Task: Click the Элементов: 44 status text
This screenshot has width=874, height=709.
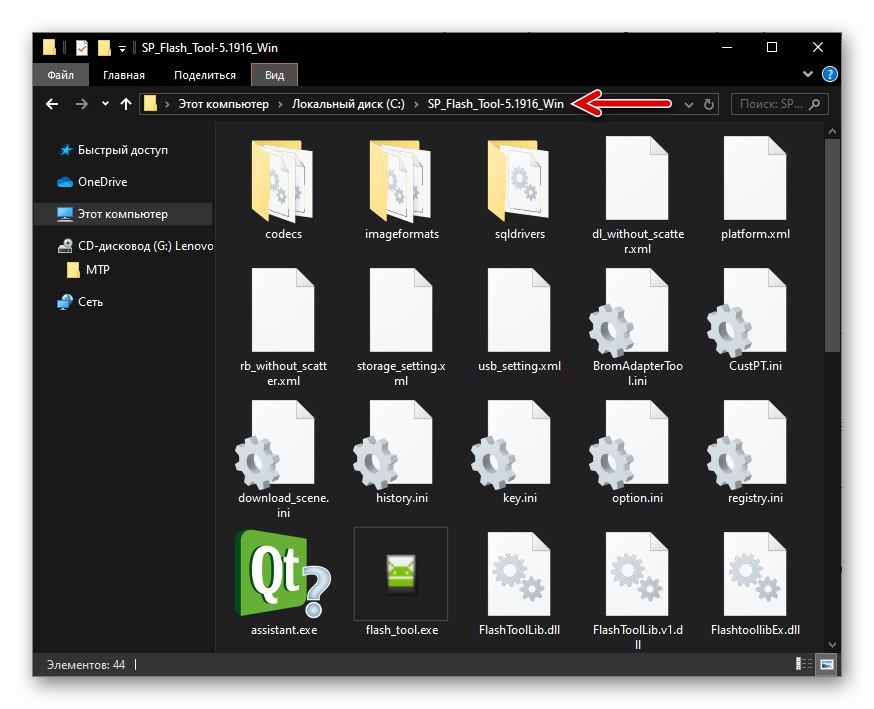Action: pos(86,664)
